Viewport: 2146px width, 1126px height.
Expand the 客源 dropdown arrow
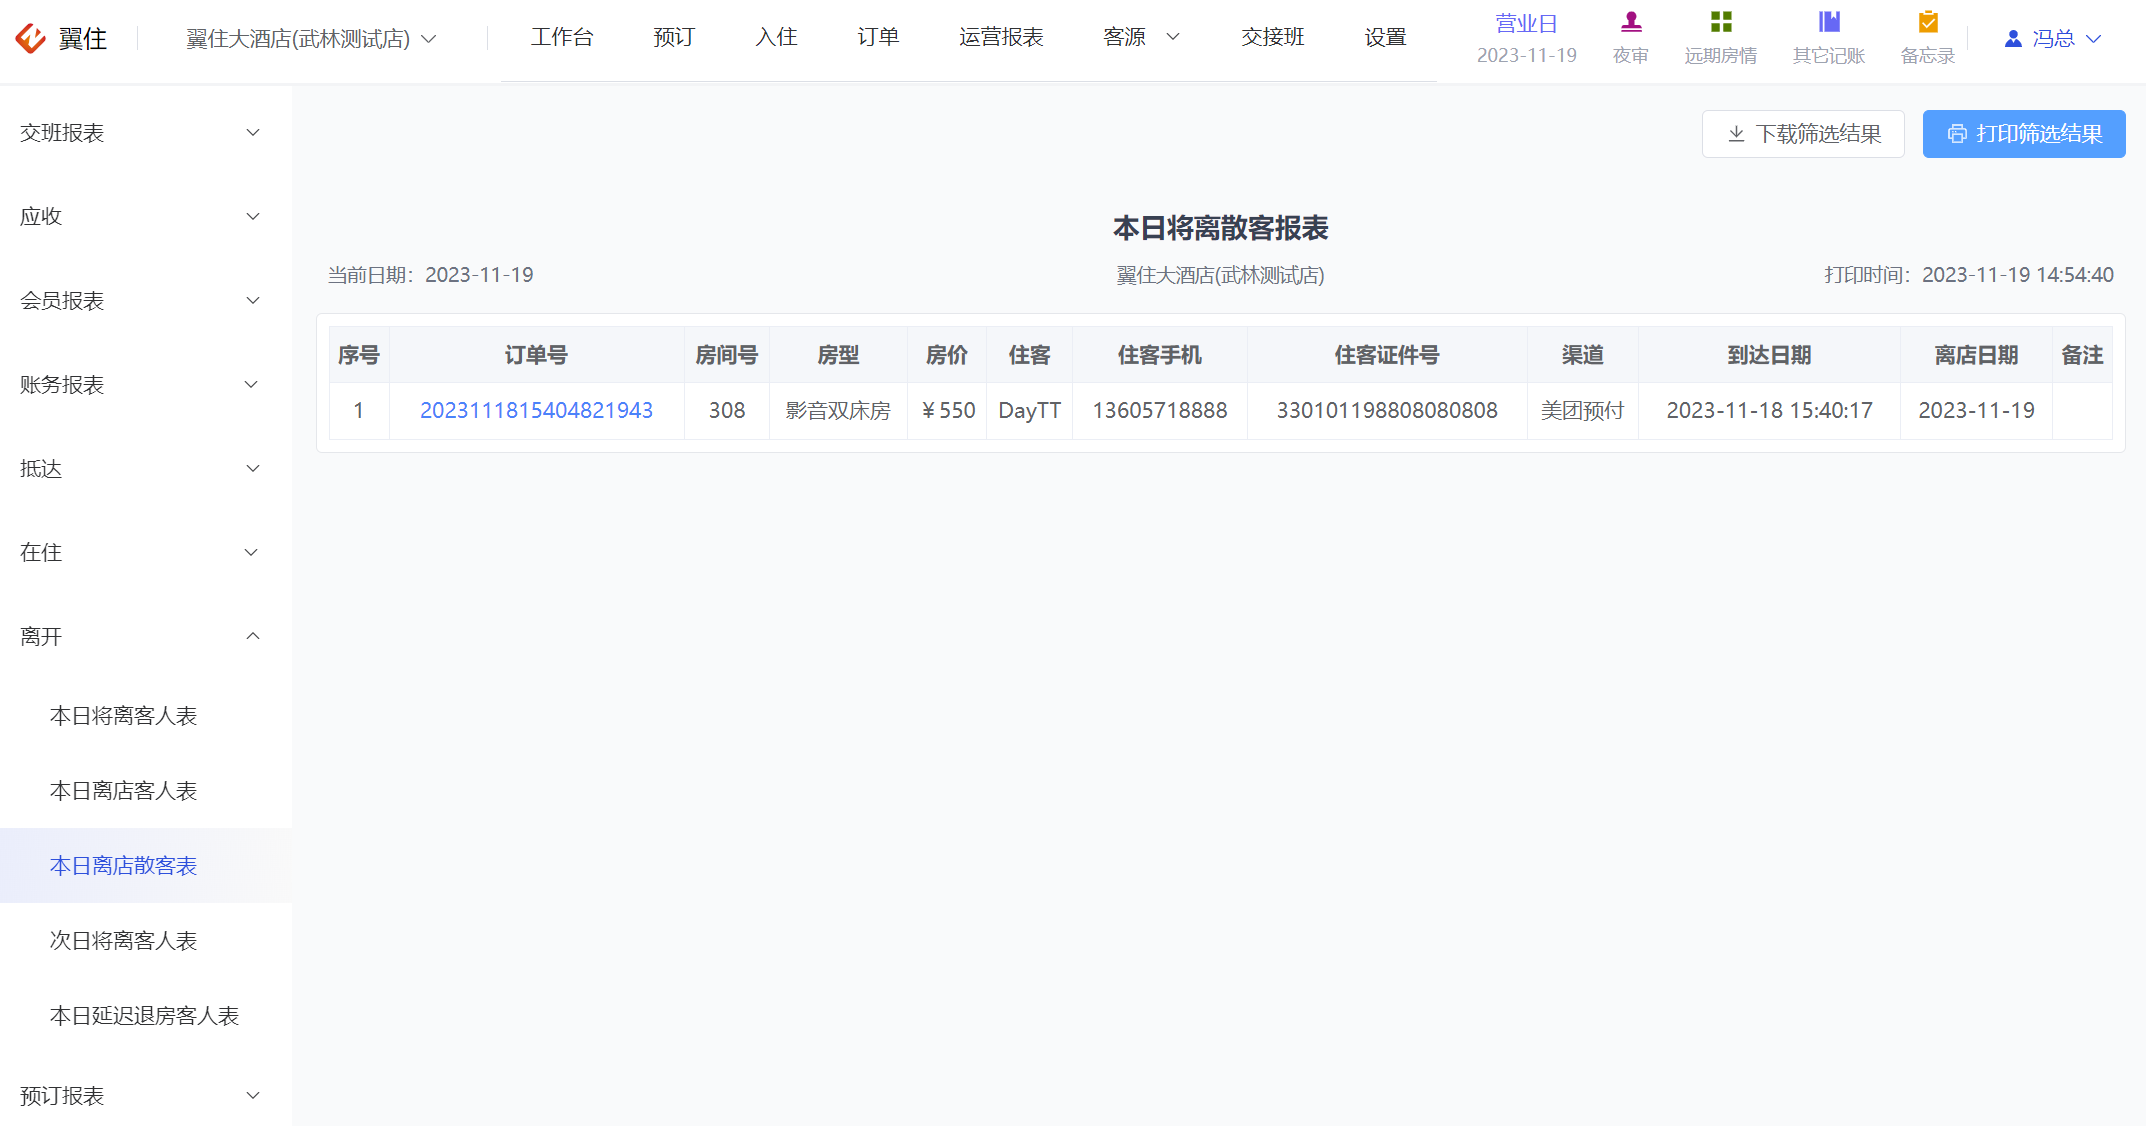1174,37
